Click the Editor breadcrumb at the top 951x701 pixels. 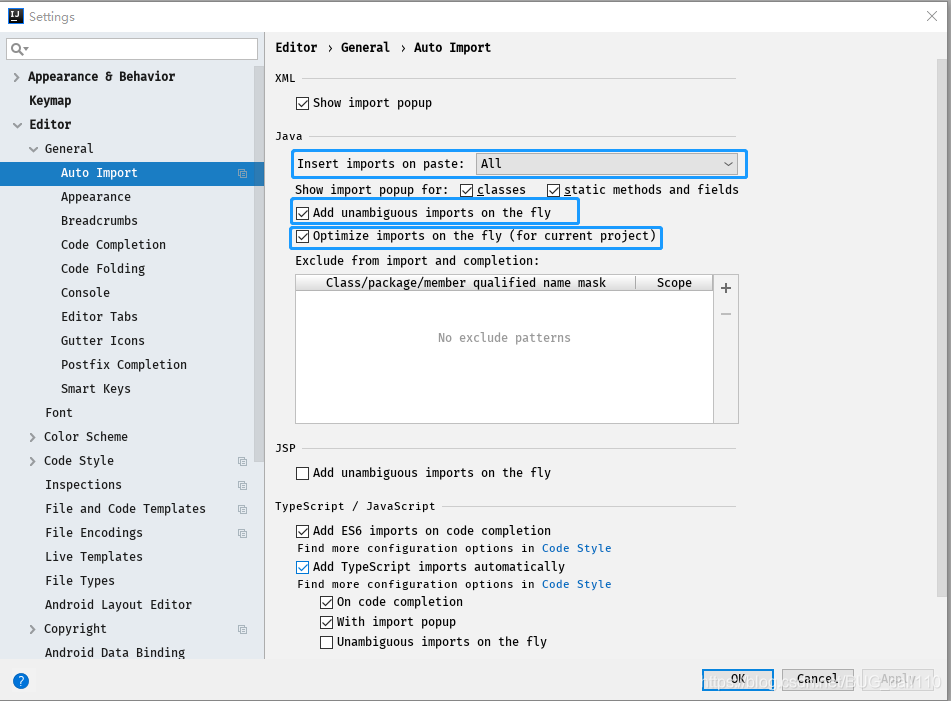point(296,47)
